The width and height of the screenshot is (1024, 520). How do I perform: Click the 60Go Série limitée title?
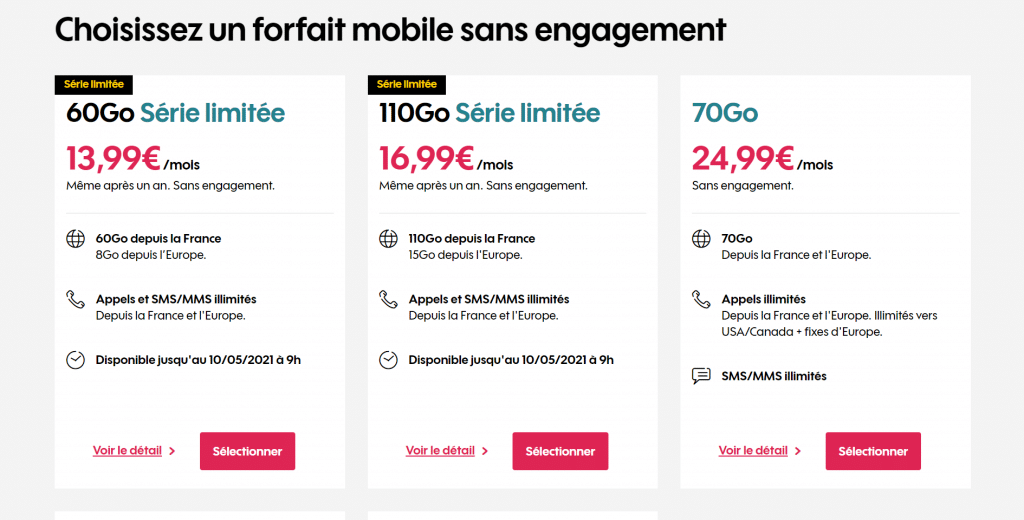176,113
